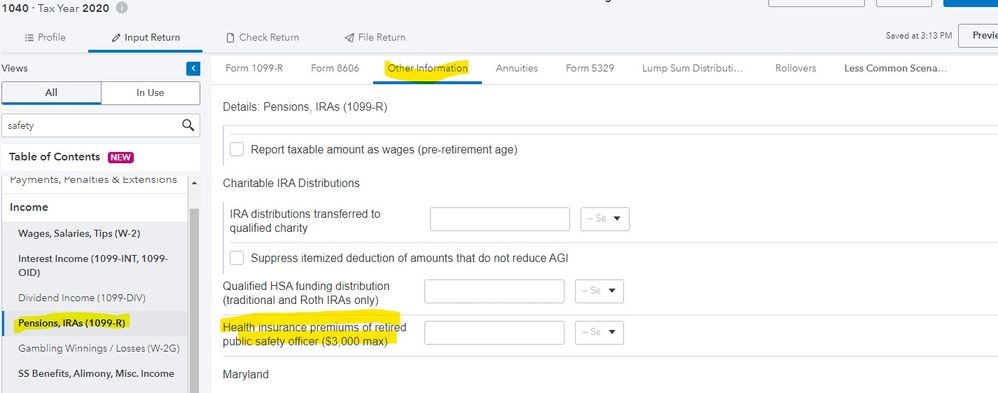Image resolution: width=998 pixels, height=393 pixels.
Task: Click the tax year info icon
Action: [x=122, y=8]
